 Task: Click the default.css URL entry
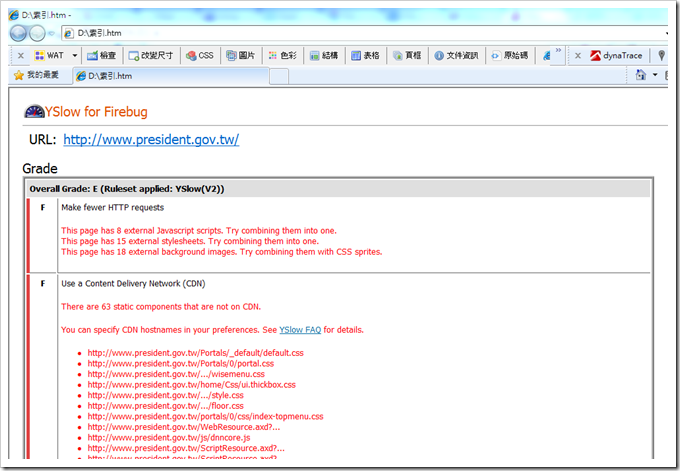[196, 353]
